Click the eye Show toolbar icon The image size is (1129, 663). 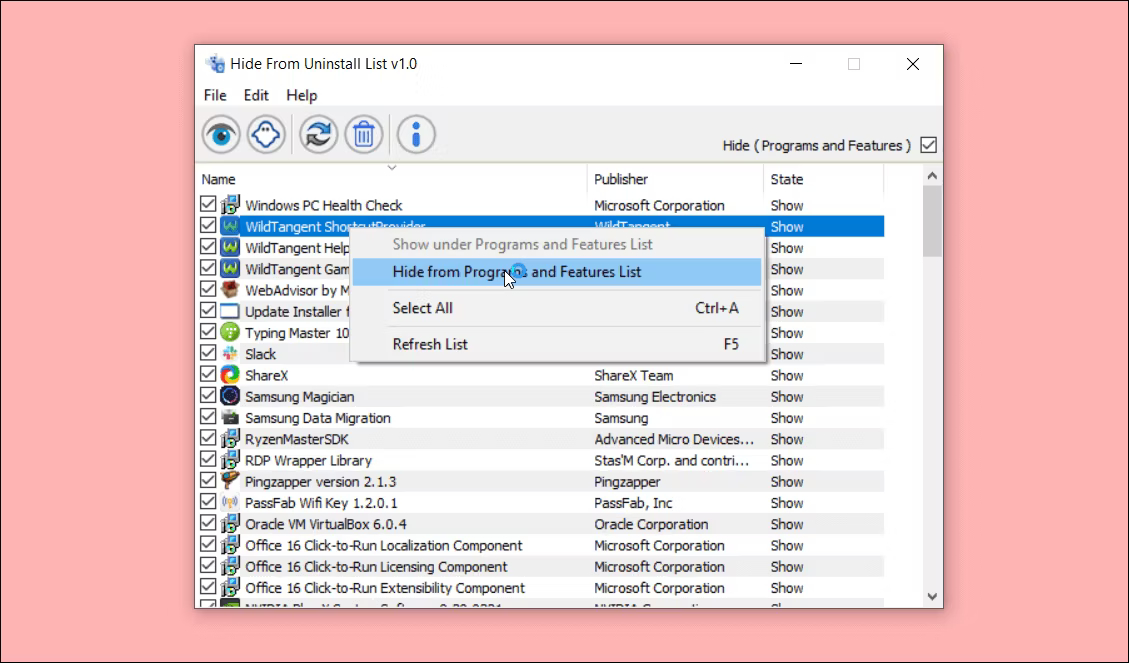point(221,134)
